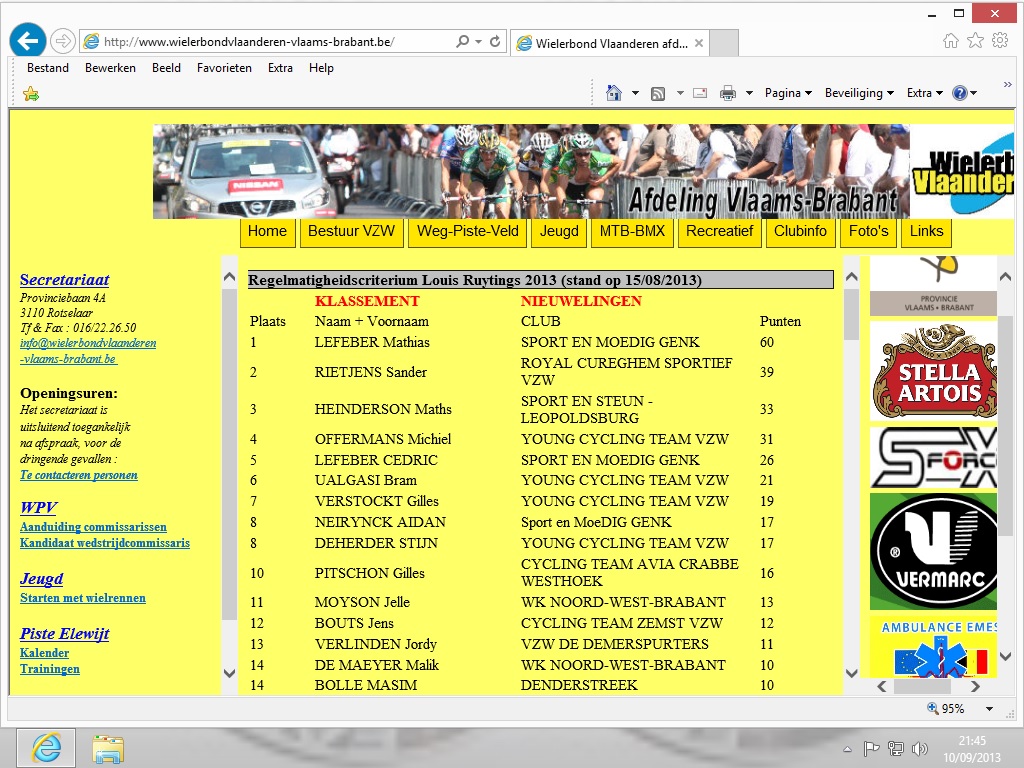Click the Read mail icon

coord(700,93)
